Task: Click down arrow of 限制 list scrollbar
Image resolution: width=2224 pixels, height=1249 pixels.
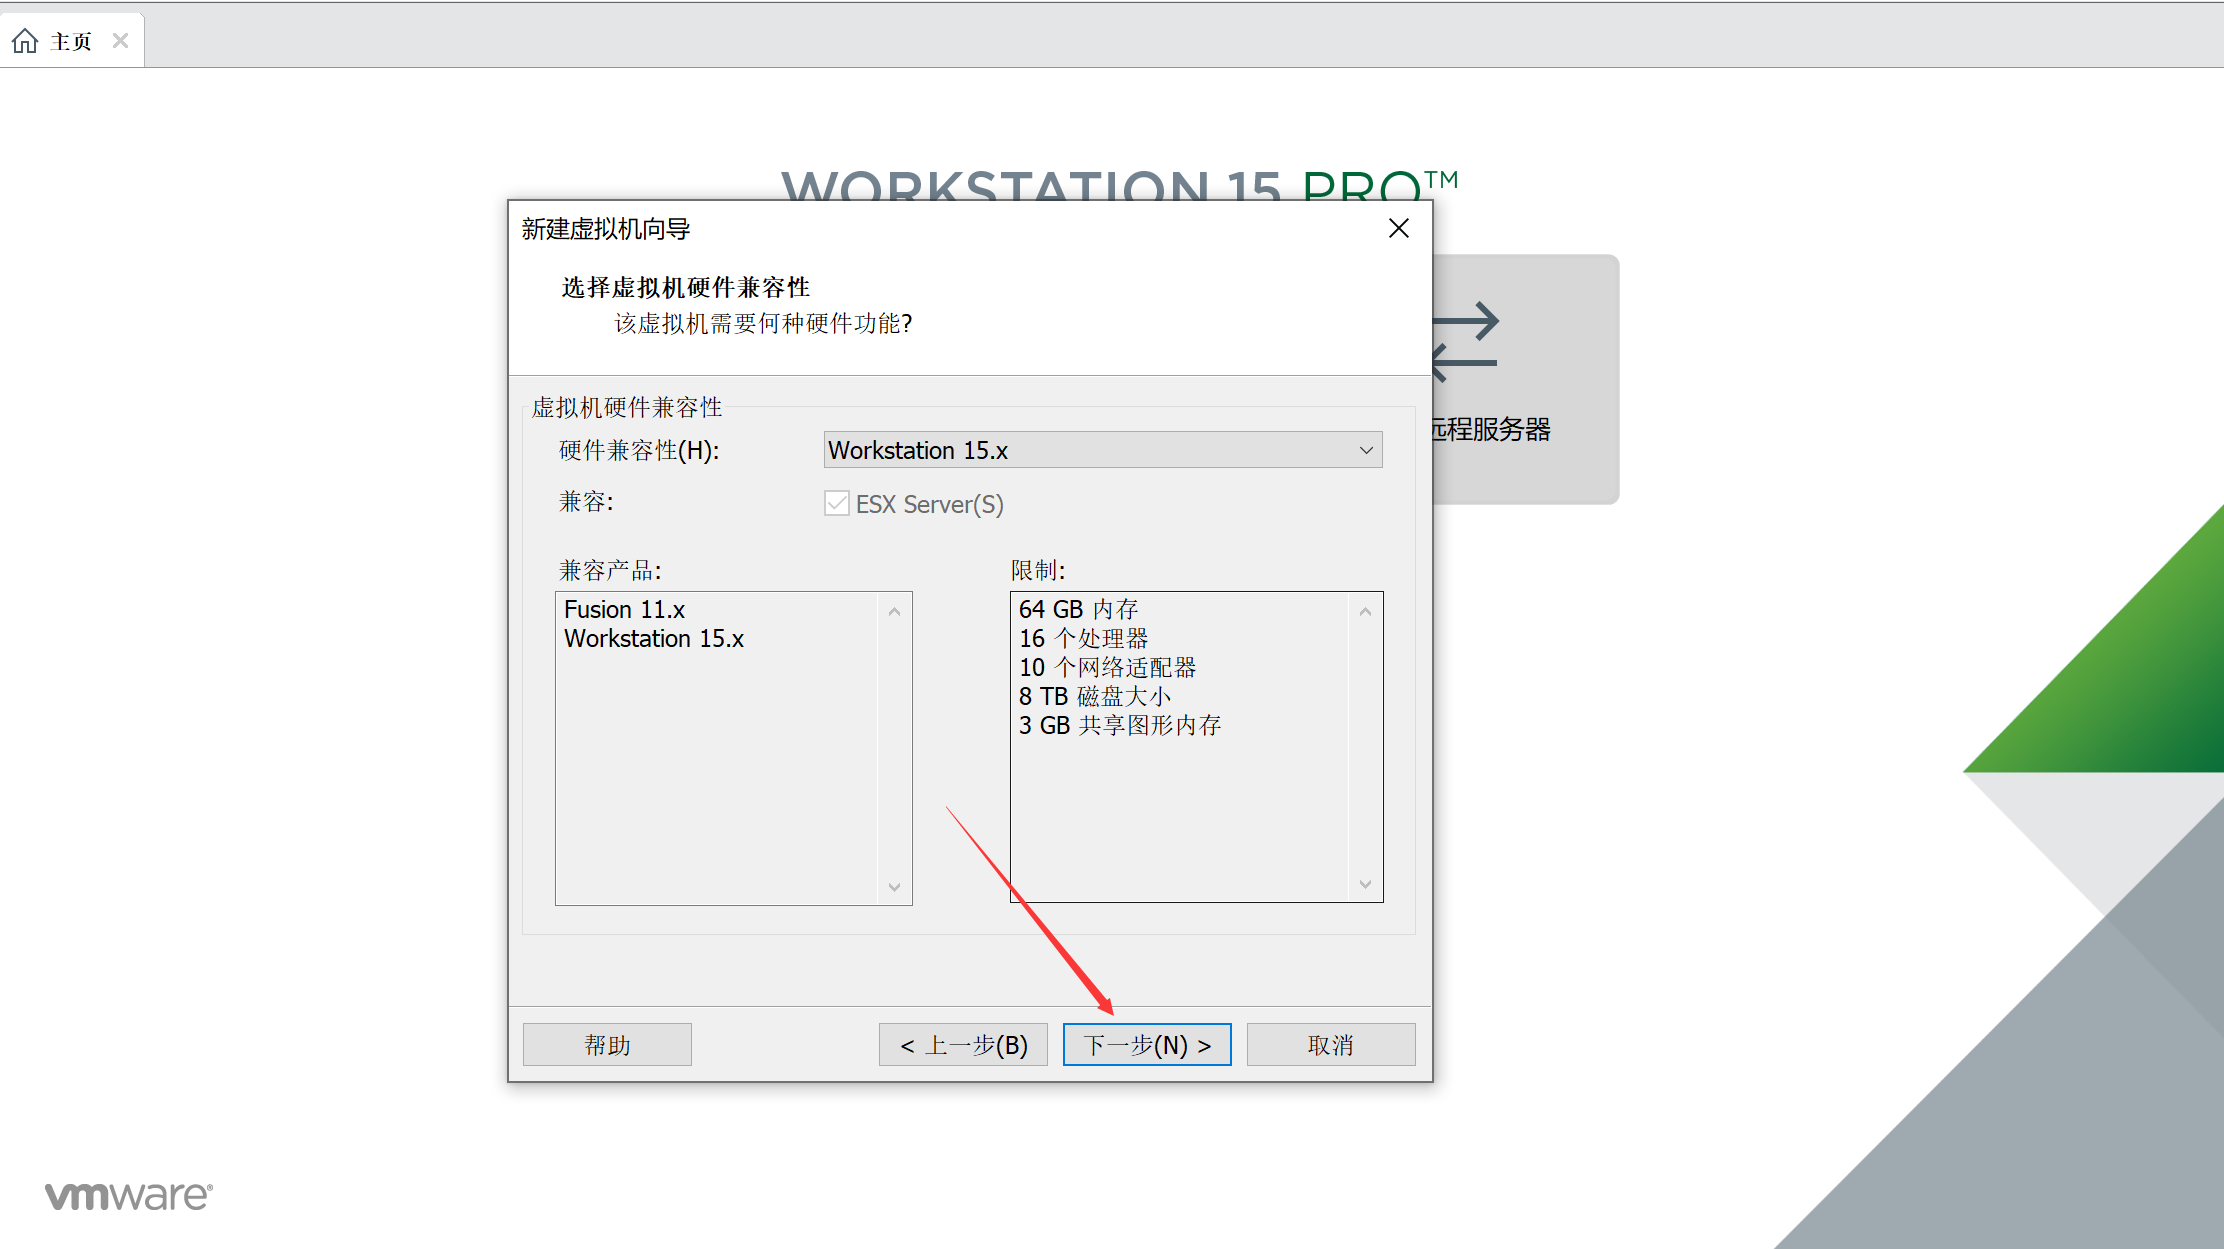Action: [x=1365, y=884]
